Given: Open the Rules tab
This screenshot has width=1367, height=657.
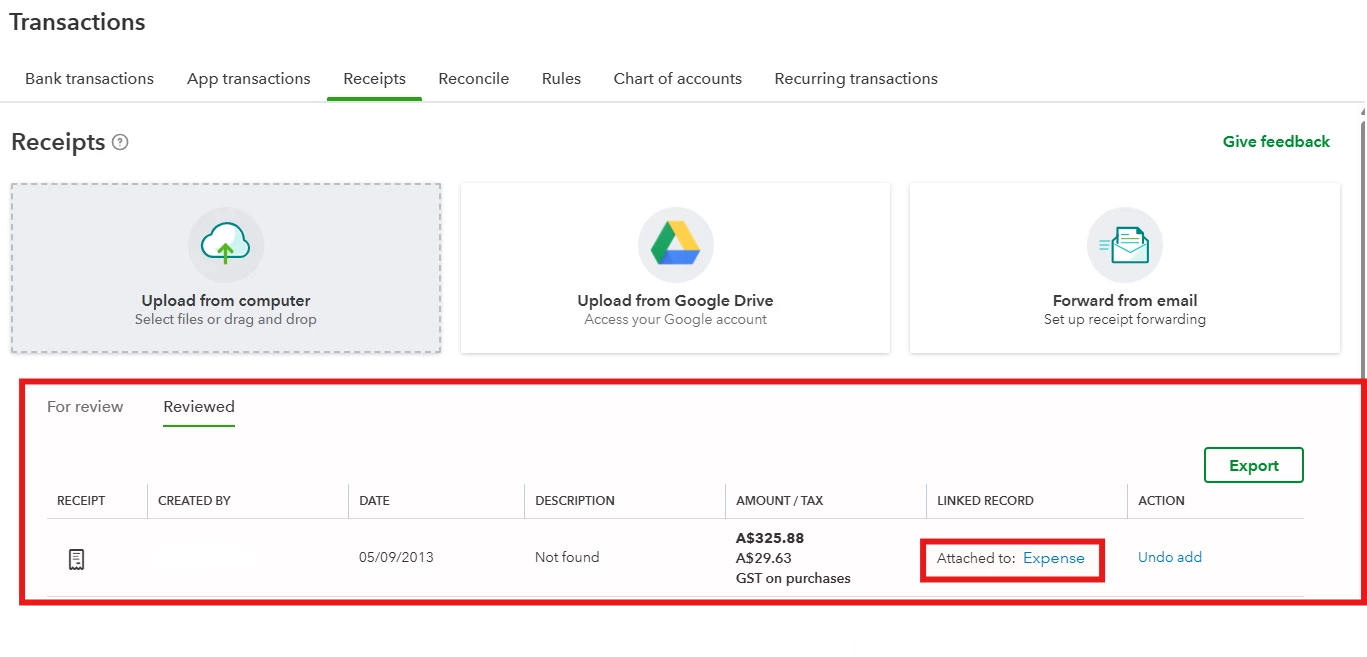Looking at the screenshot, I should [x=561, y=79].
